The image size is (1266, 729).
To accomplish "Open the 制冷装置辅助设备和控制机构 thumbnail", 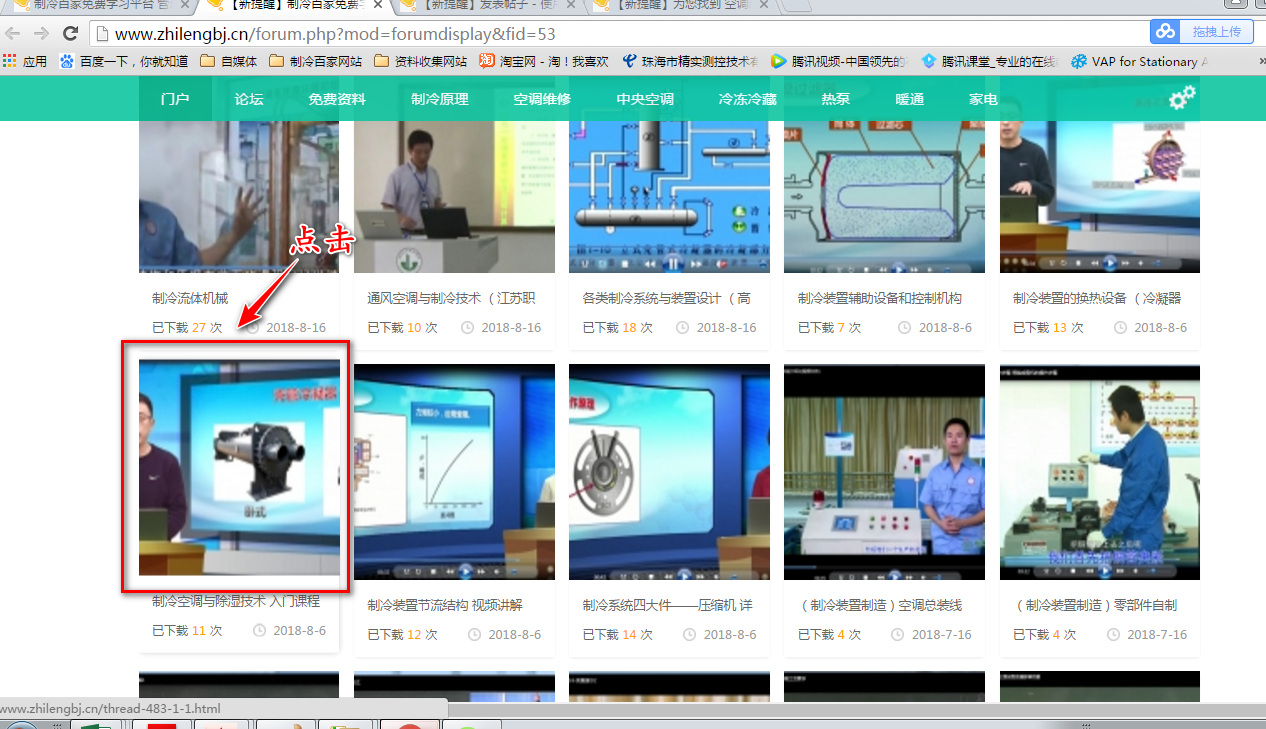I will 884,197.
